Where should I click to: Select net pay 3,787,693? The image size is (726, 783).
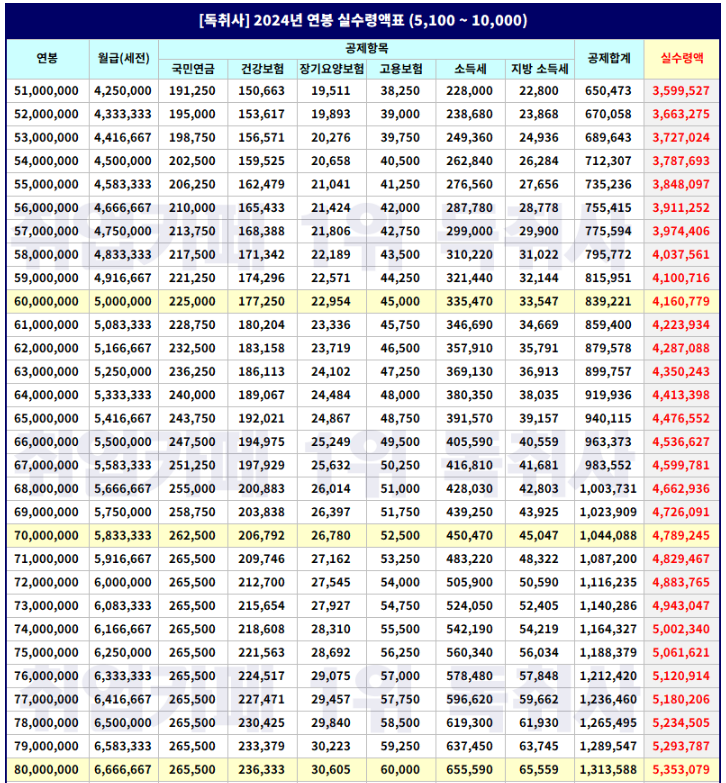pyautogui.click(x=681, y=161)
